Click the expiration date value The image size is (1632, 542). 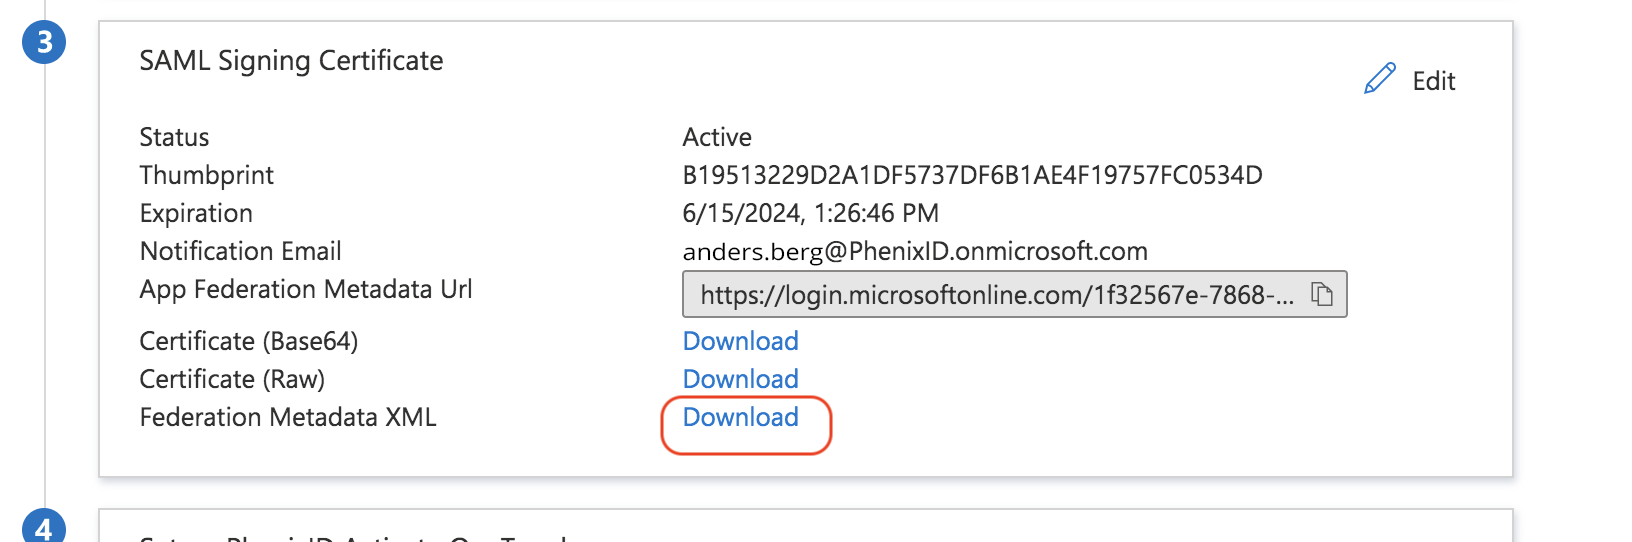(x=810, y=213)
